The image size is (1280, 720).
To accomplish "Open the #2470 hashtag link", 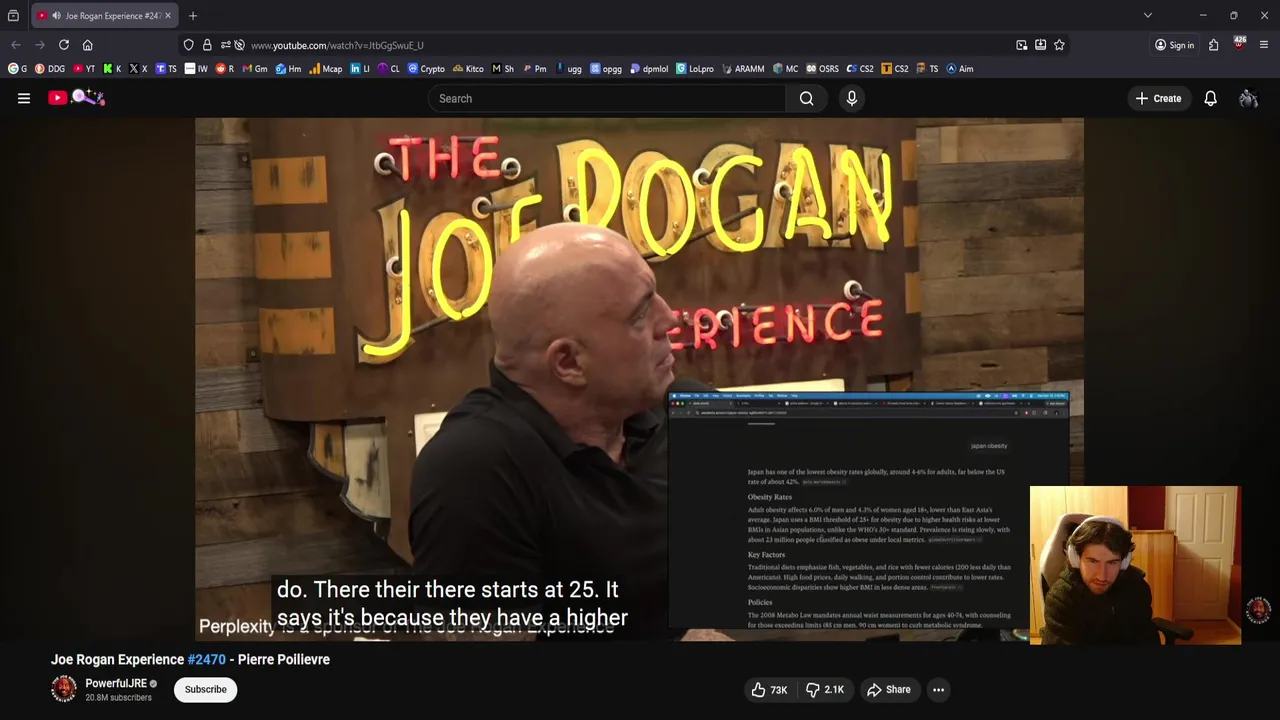I will [x=207, y=660].
